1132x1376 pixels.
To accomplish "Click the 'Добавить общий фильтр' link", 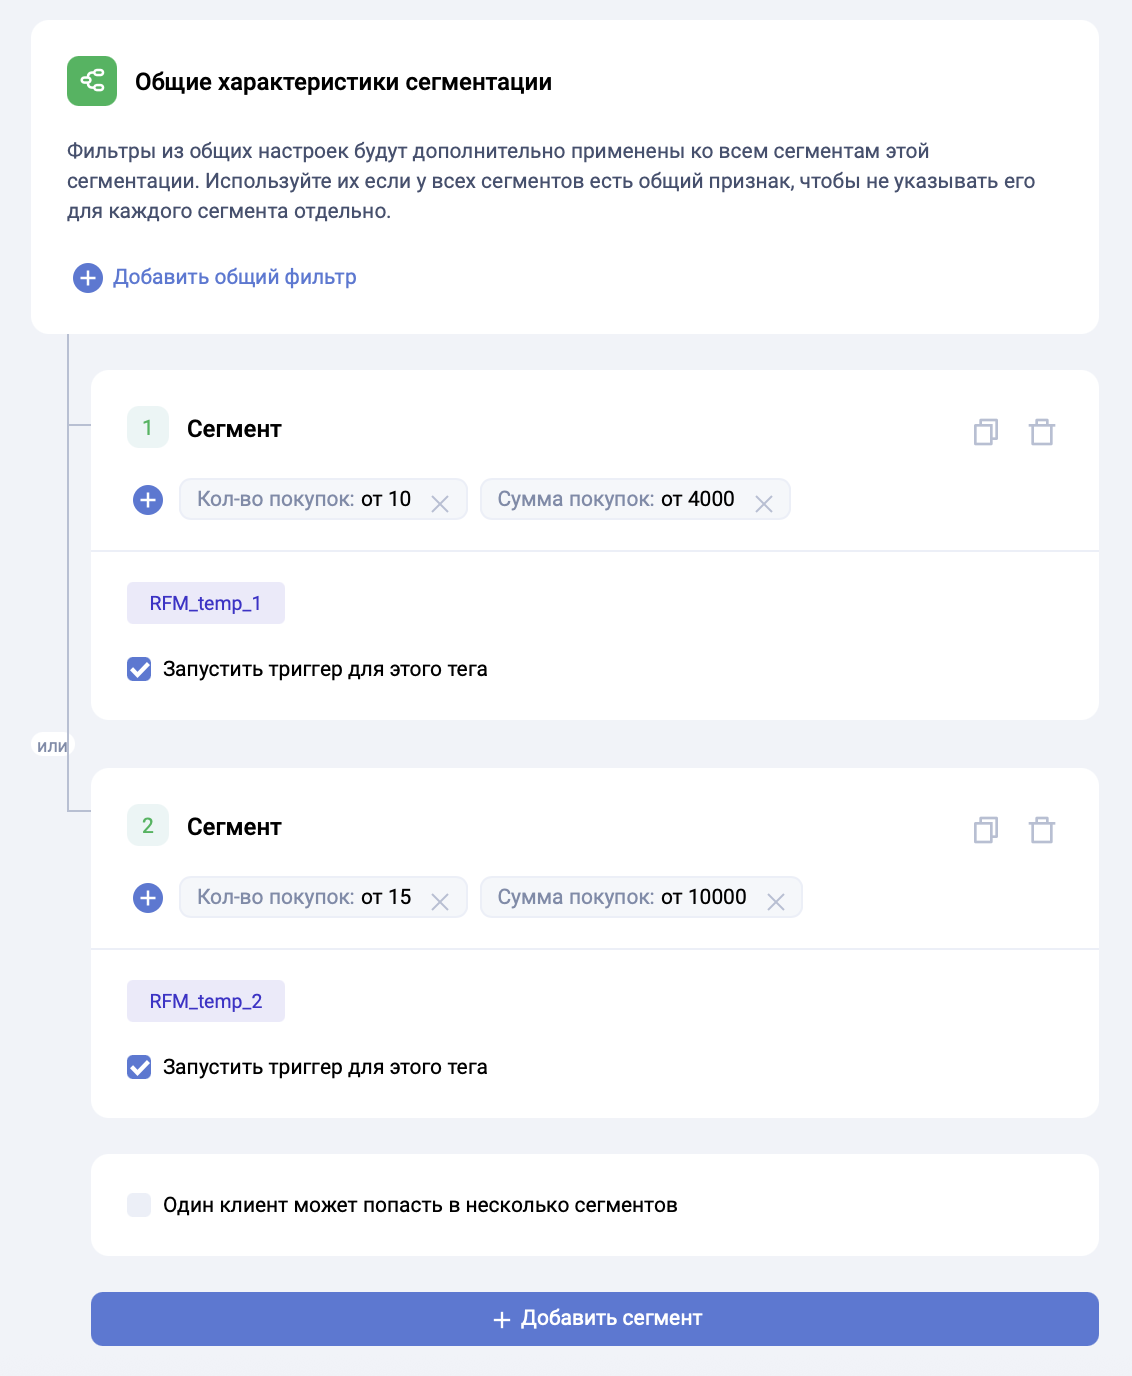I will (234, 277).
